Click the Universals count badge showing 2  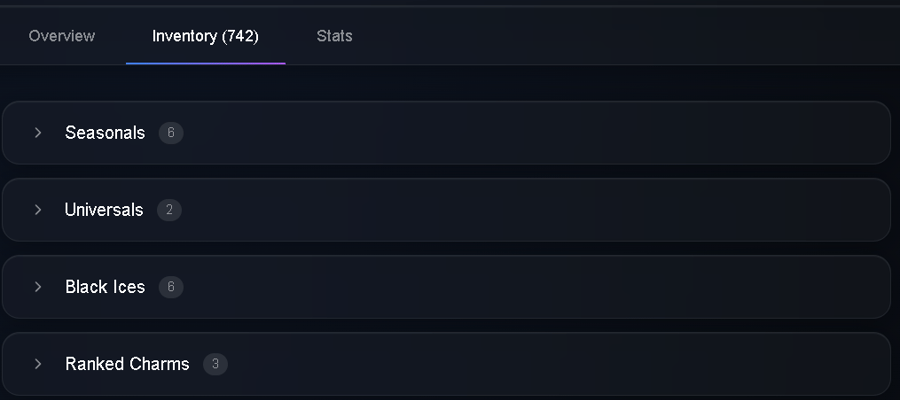point(169,209)
